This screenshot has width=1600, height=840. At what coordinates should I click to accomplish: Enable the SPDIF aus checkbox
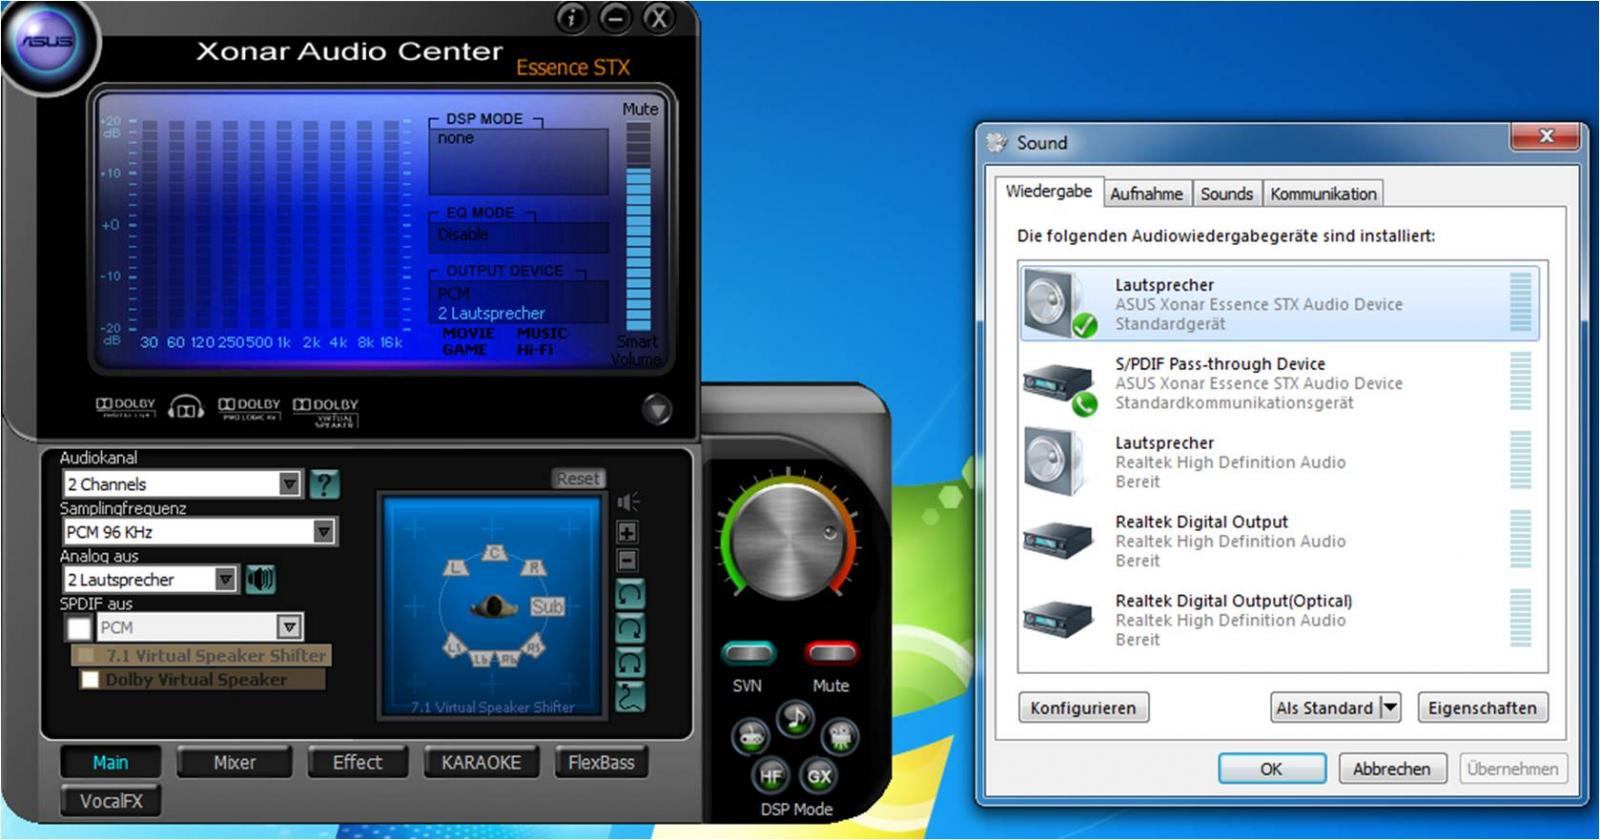78,628
